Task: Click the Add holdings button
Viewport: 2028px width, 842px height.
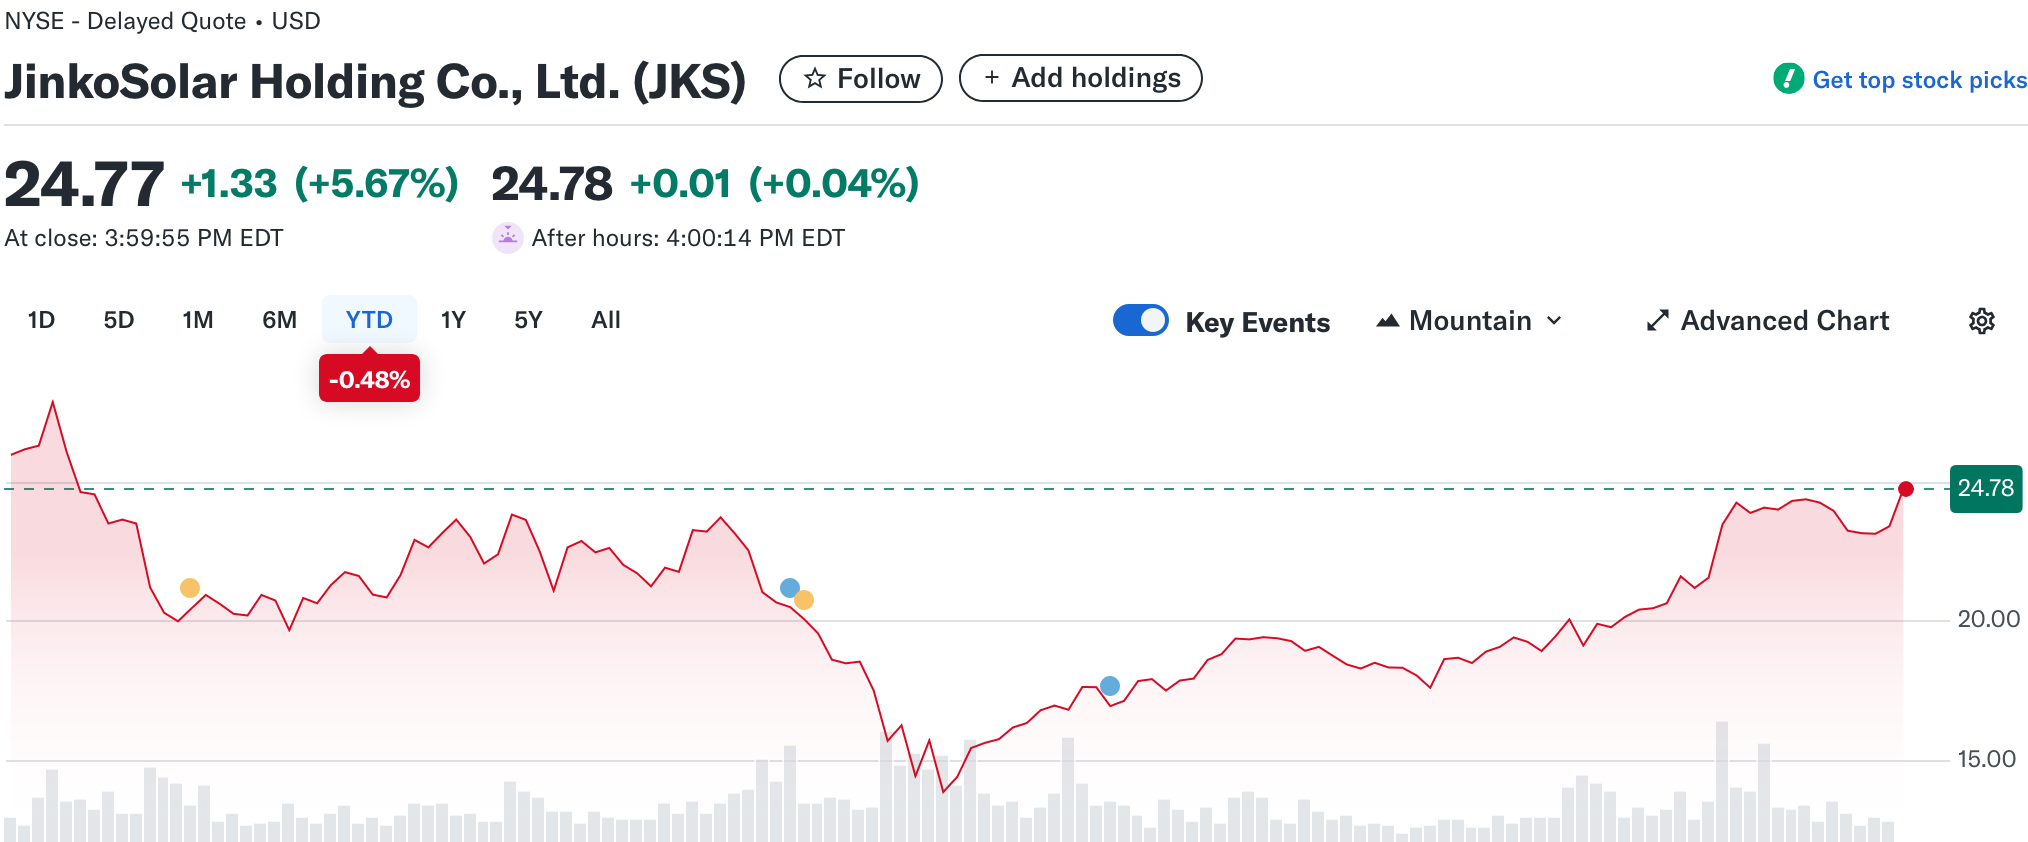Action: click(x=1080, y=78)
